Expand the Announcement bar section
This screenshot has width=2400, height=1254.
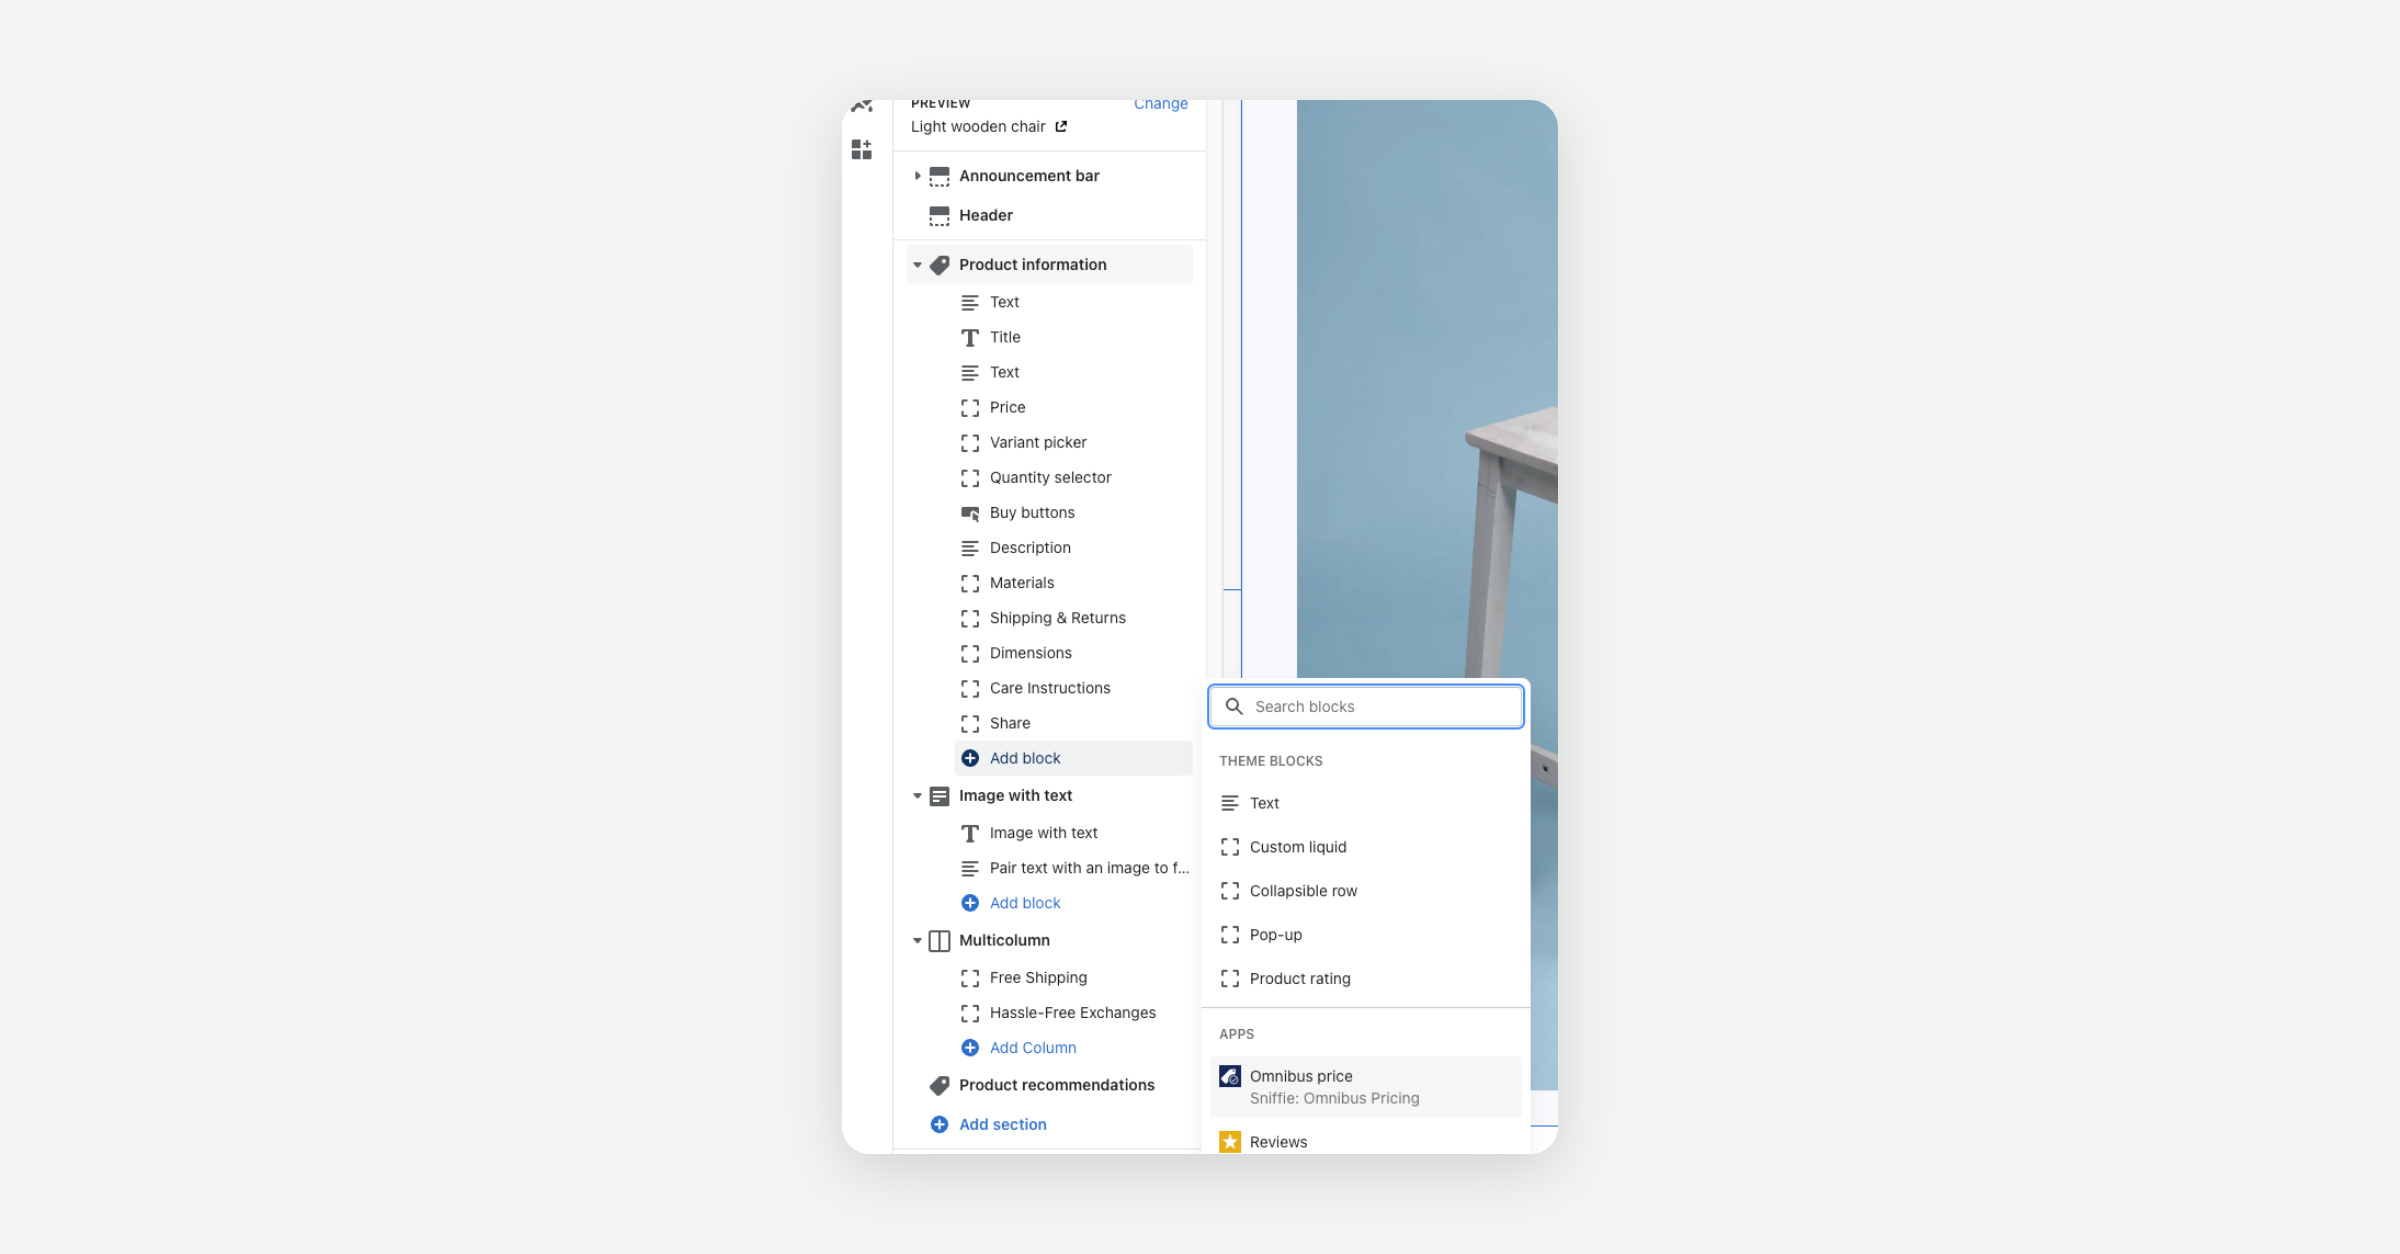[x=917, y=176]
